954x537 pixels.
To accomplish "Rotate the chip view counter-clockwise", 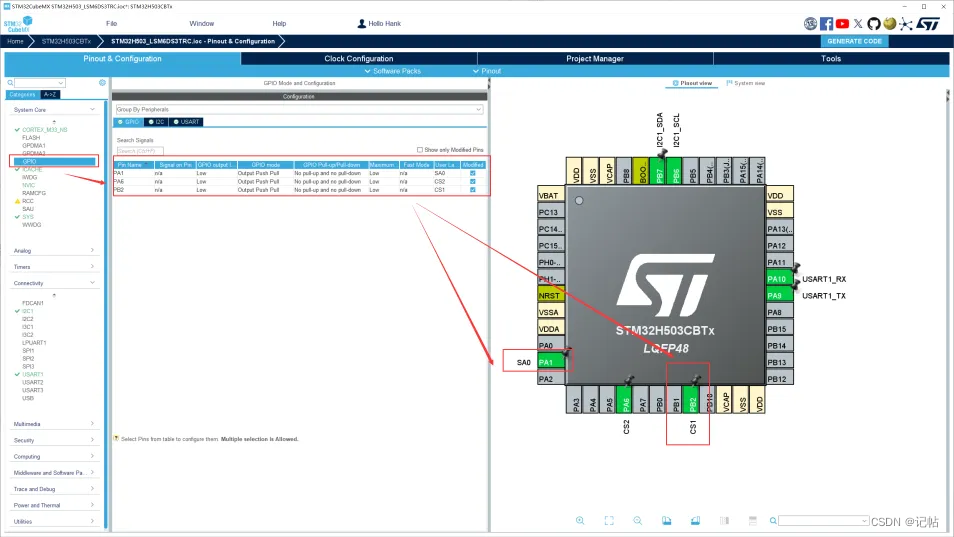I will pos(695,521).
